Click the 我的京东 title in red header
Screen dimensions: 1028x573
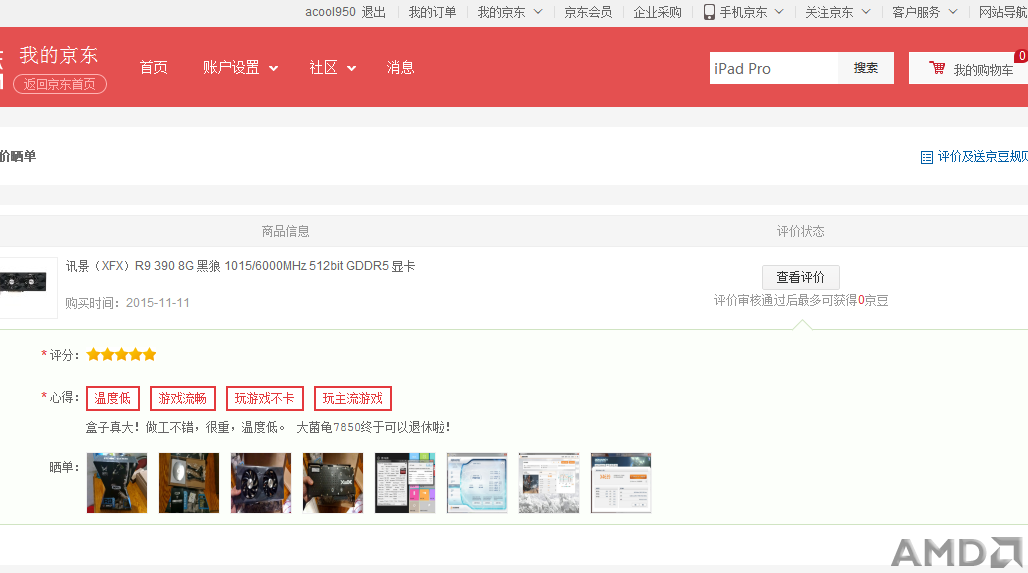pyautogui.click(x=58, y=55)
